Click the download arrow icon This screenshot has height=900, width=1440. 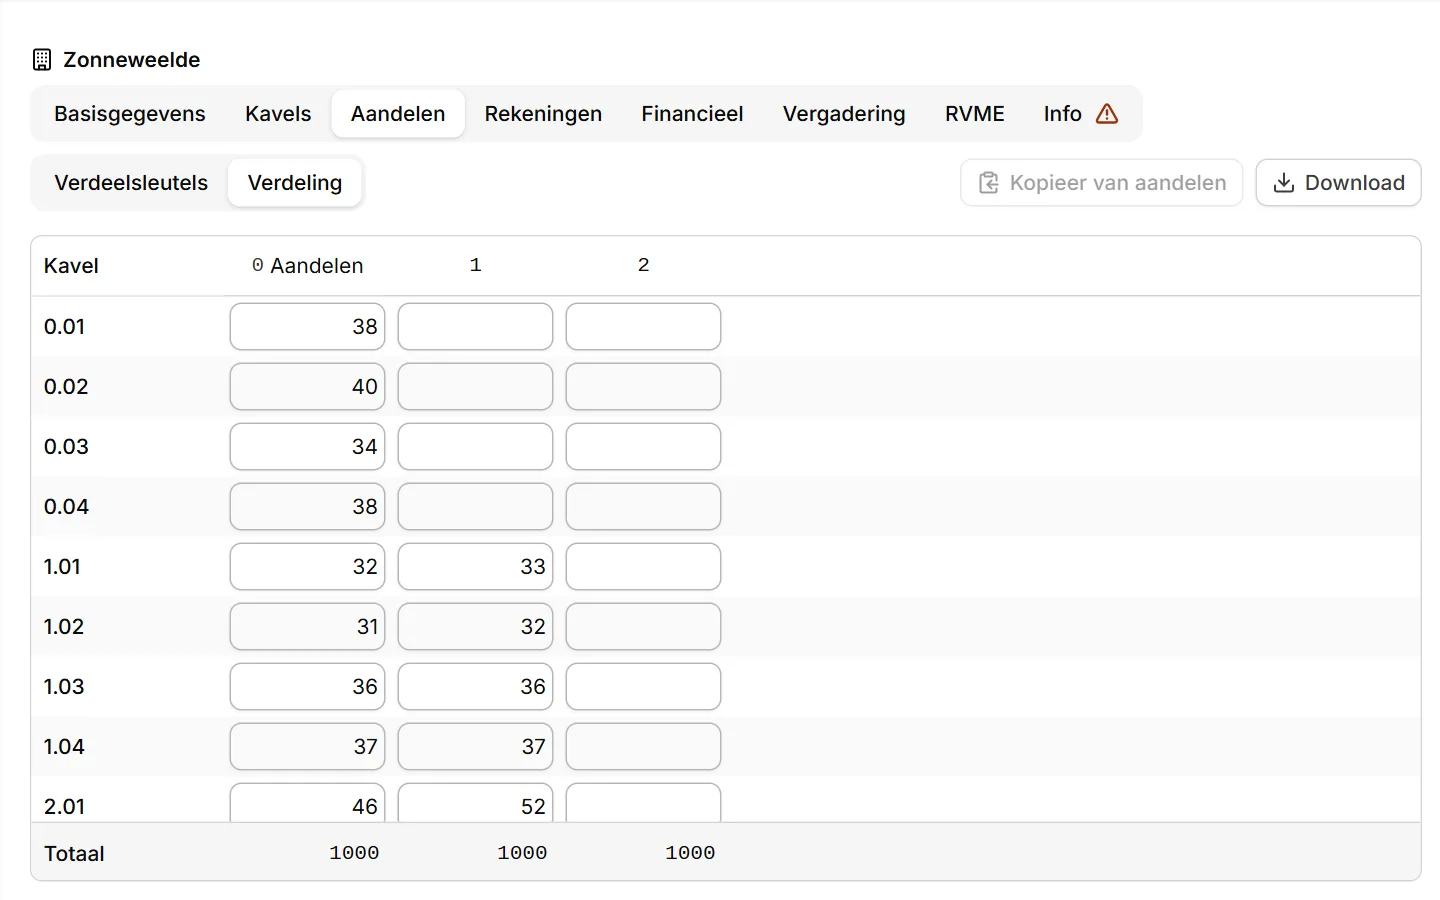click(1284, 183)
